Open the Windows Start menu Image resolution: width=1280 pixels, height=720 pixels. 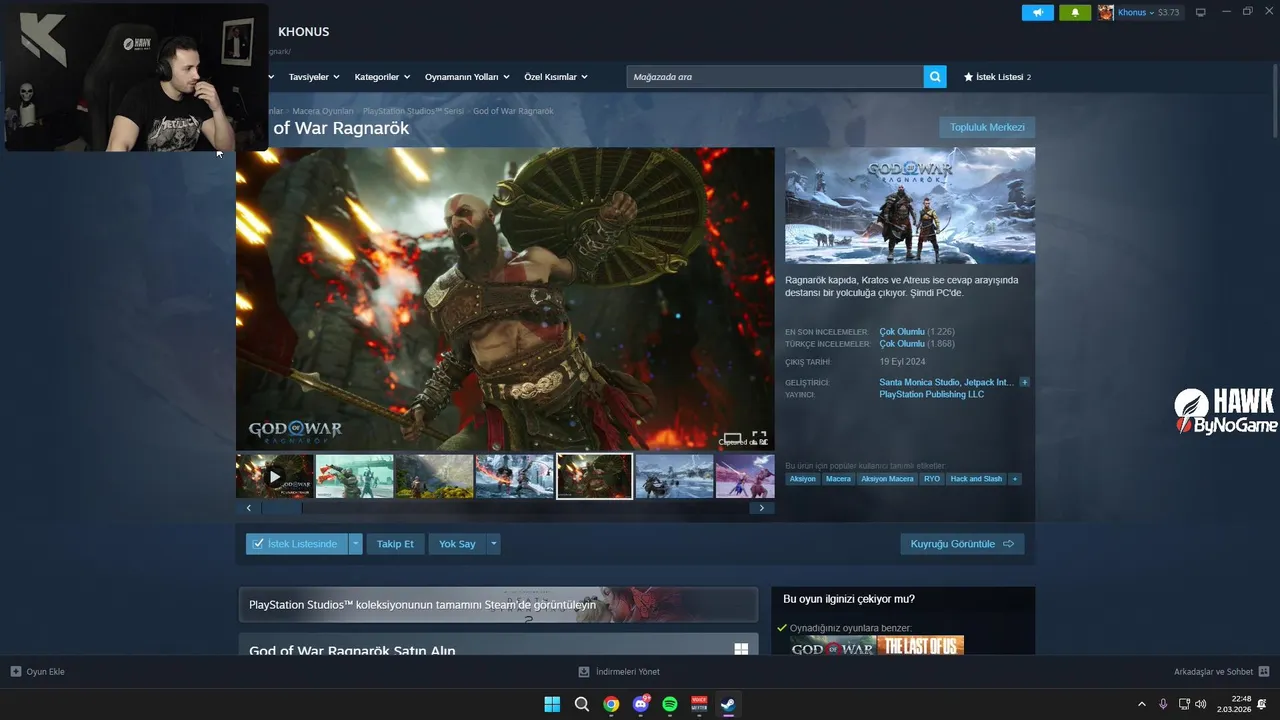552,704
